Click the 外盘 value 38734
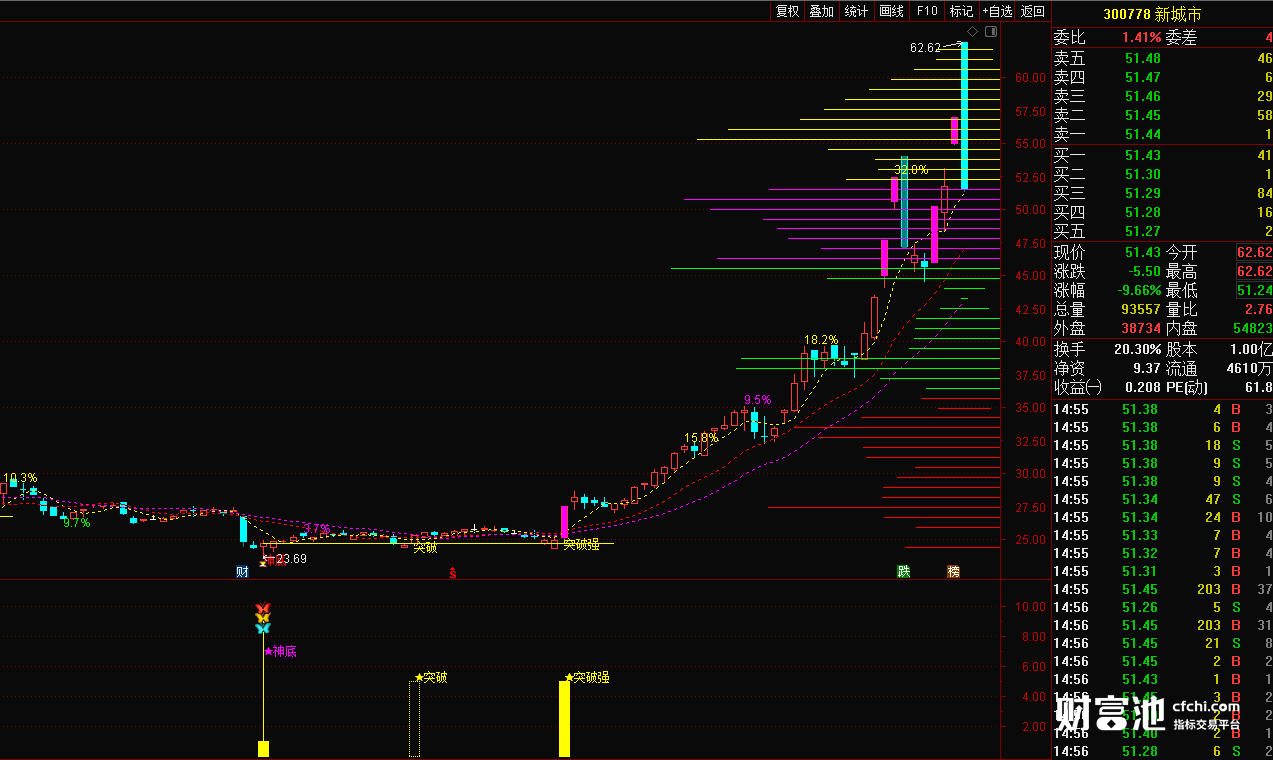The width and height of the screenshot is (1273, 760). point(1141,328)
